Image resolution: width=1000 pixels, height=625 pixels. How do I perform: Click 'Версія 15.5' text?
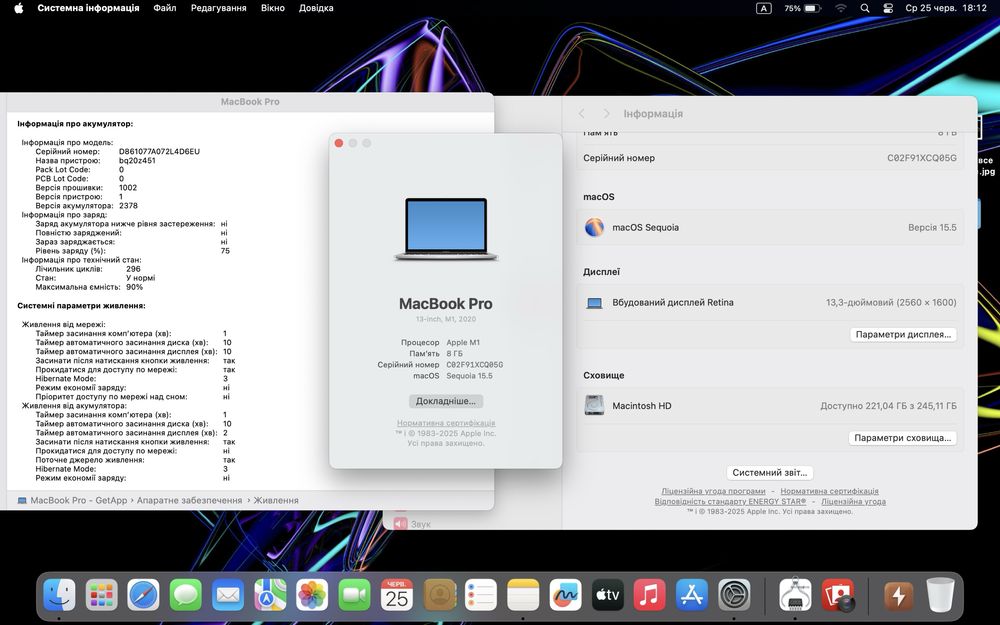click(x=932, y=227)
